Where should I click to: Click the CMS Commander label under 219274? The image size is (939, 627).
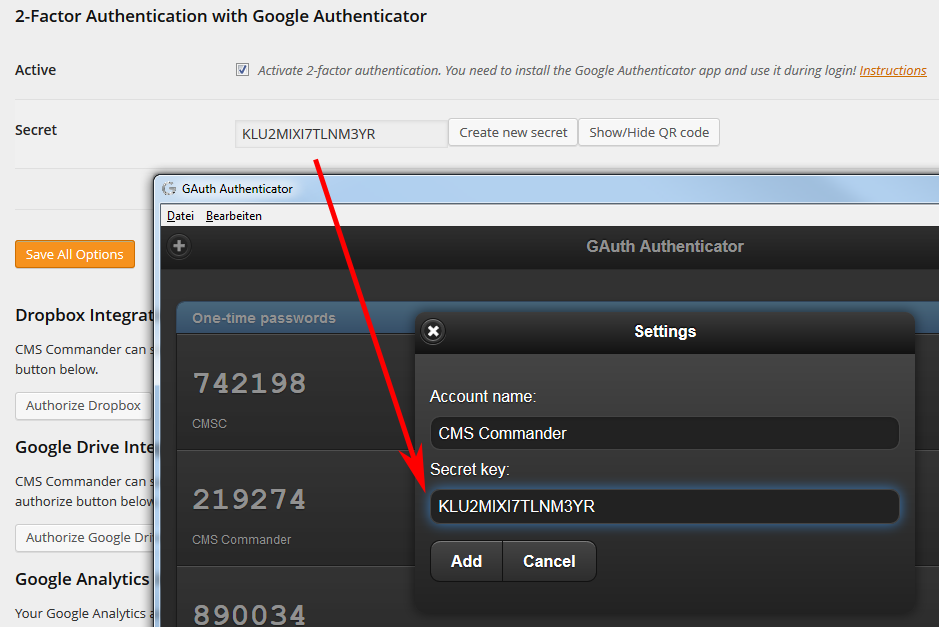[241, 540]
